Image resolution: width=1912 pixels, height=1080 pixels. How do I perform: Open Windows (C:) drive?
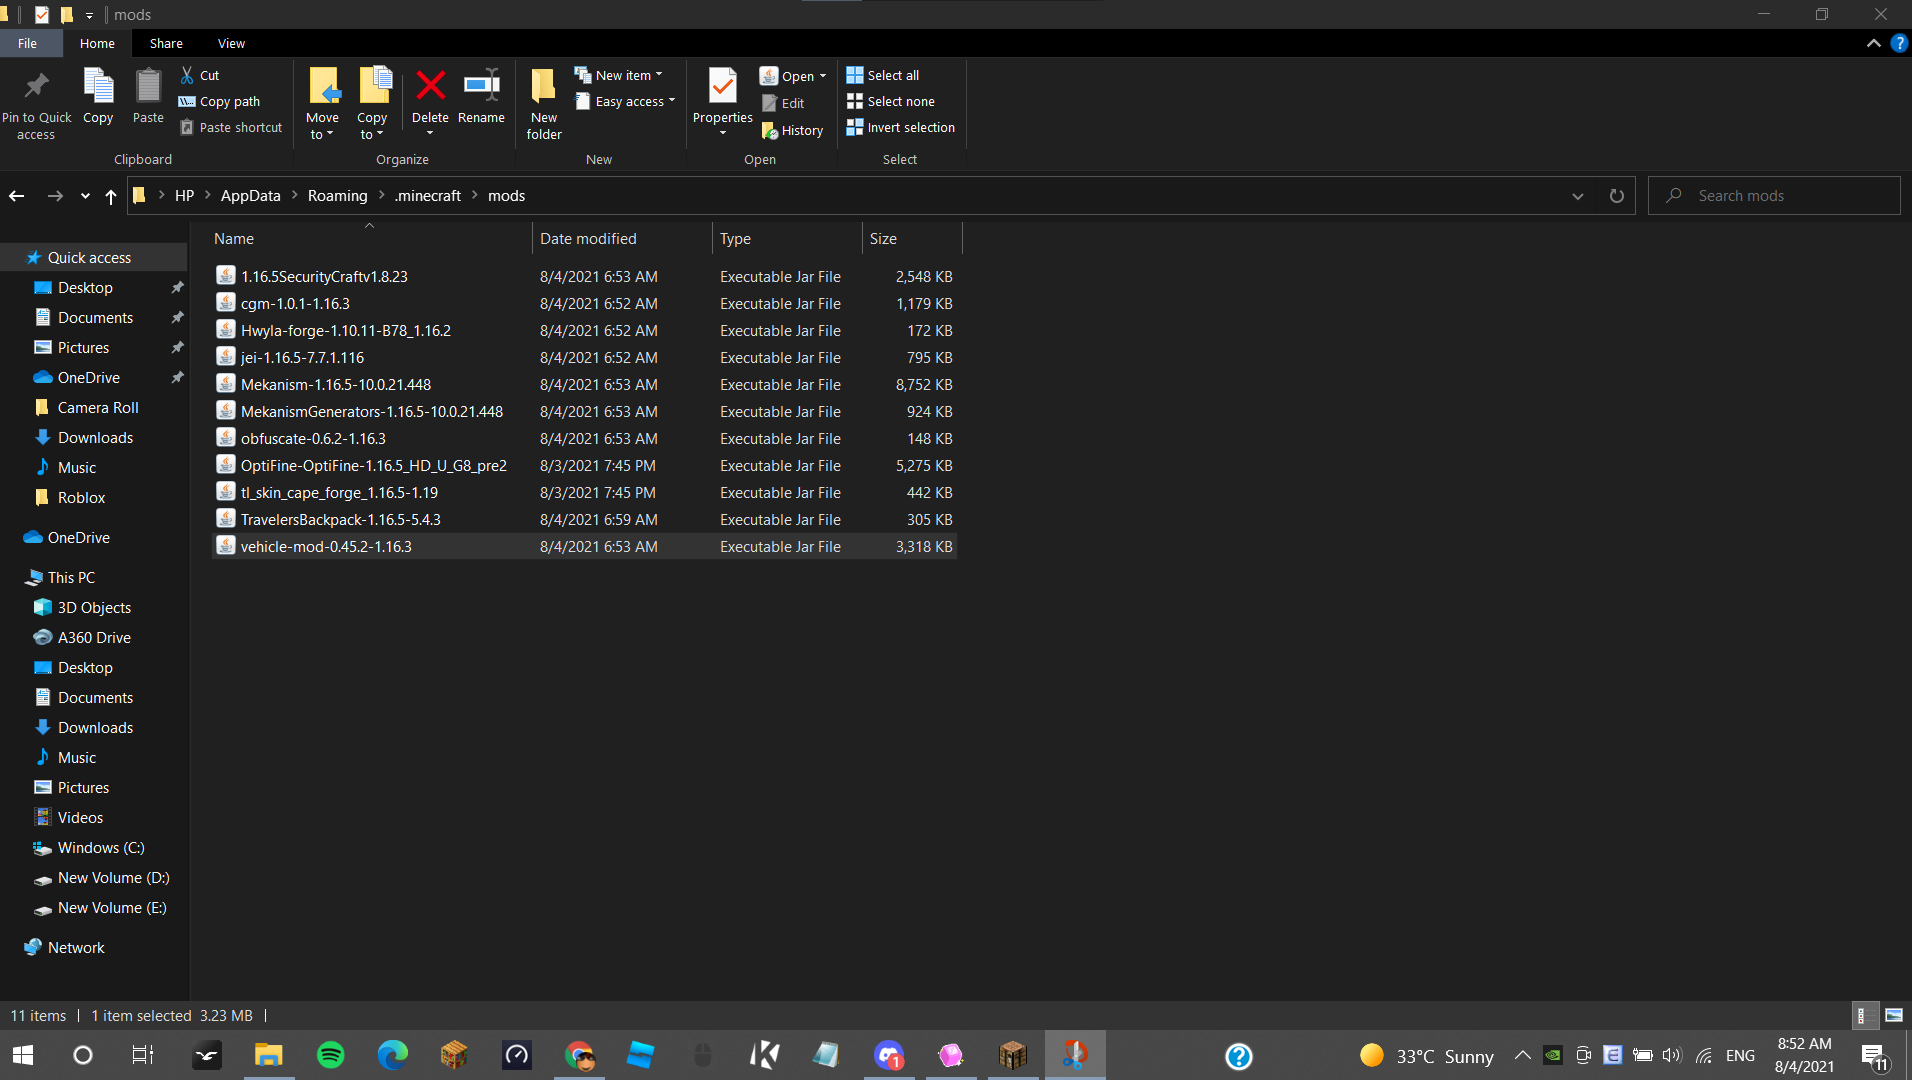(101, 848)
